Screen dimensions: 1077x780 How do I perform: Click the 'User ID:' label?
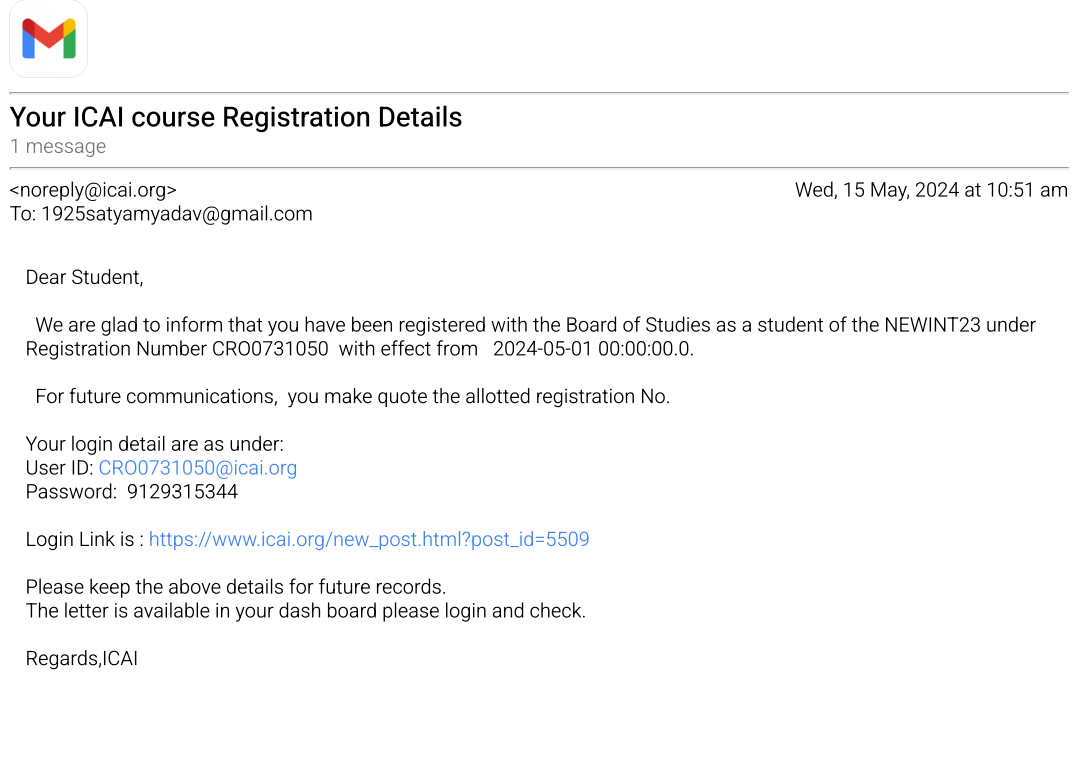(60, 468)
